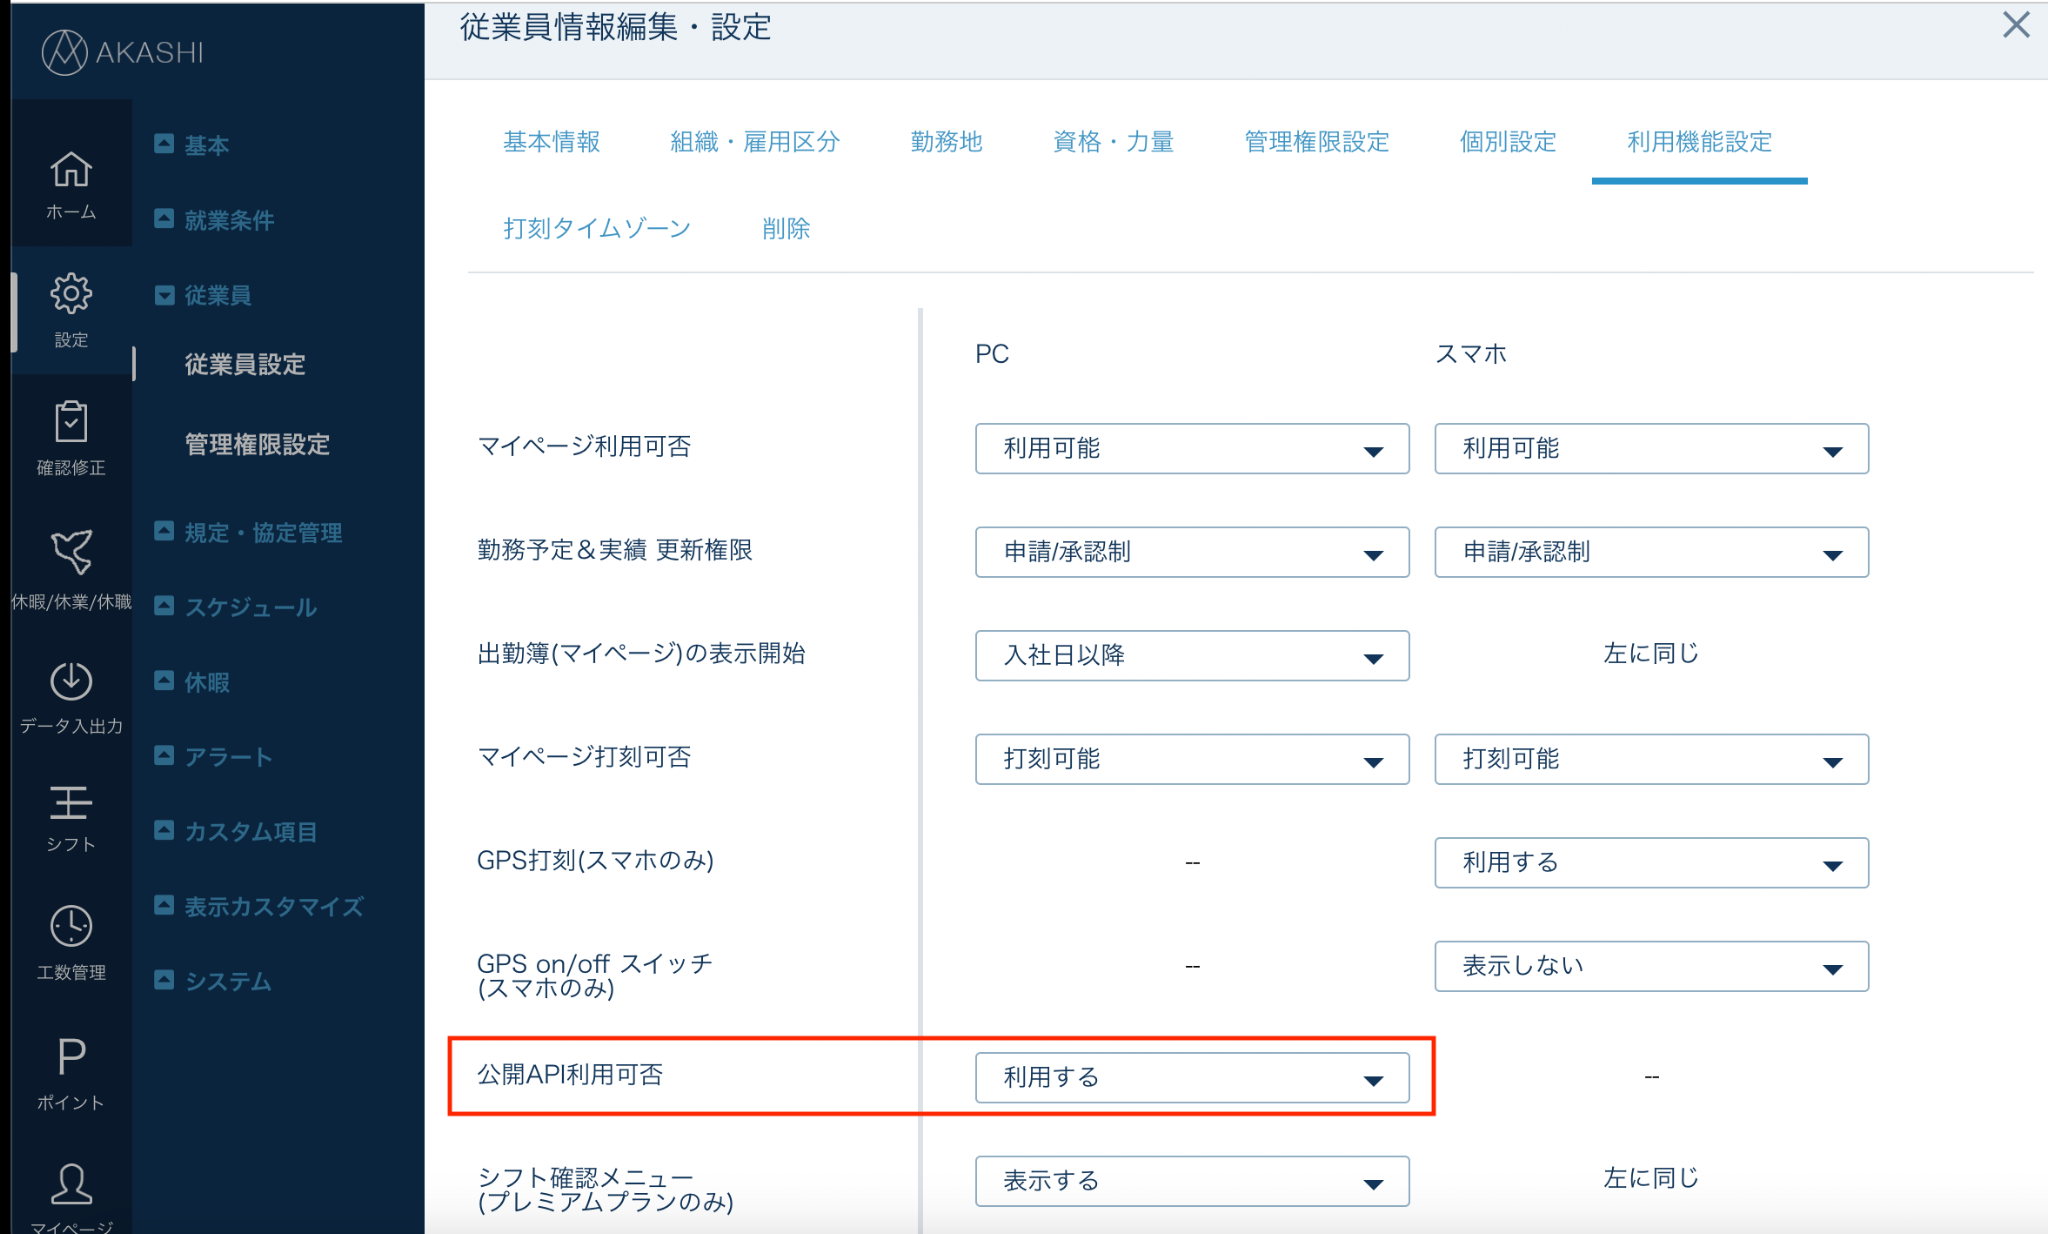Open スマホ GPS打刻 dropdown
This screenshot has width=2048, height=1234.
[x=1651, y=862]
